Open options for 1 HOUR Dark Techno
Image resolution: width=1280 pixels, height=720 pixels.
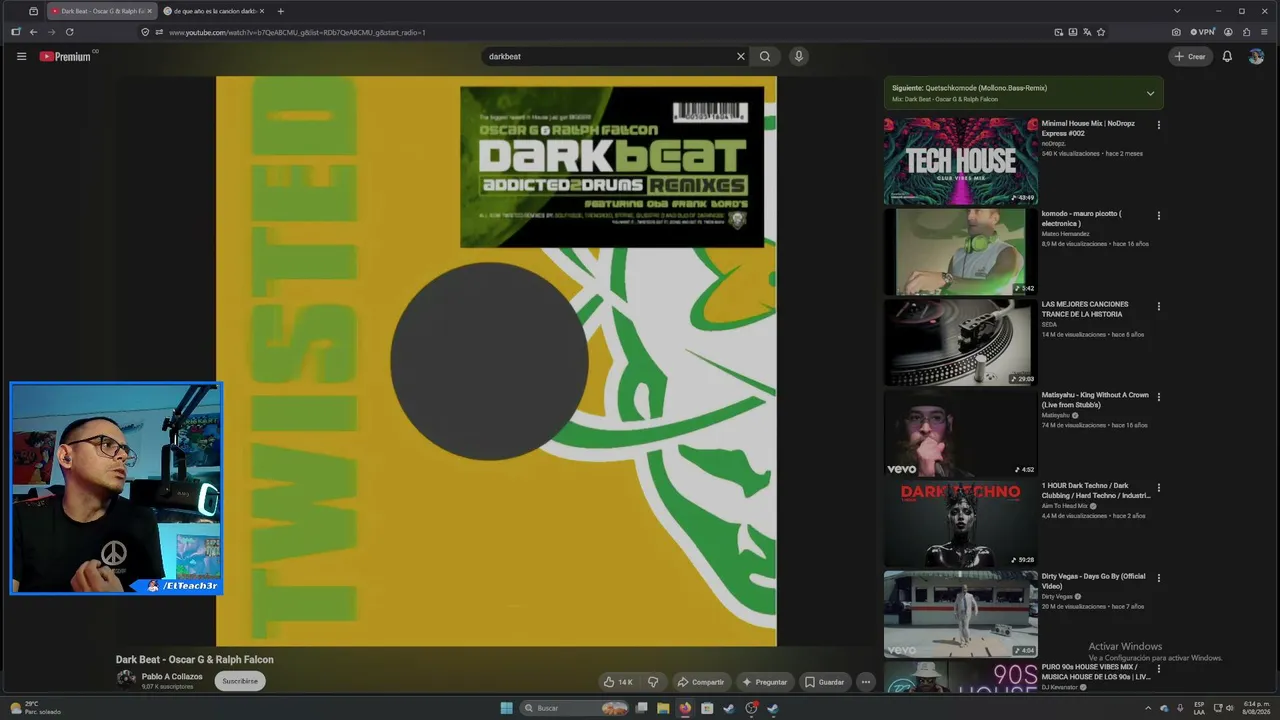(x=1159, y=487)
